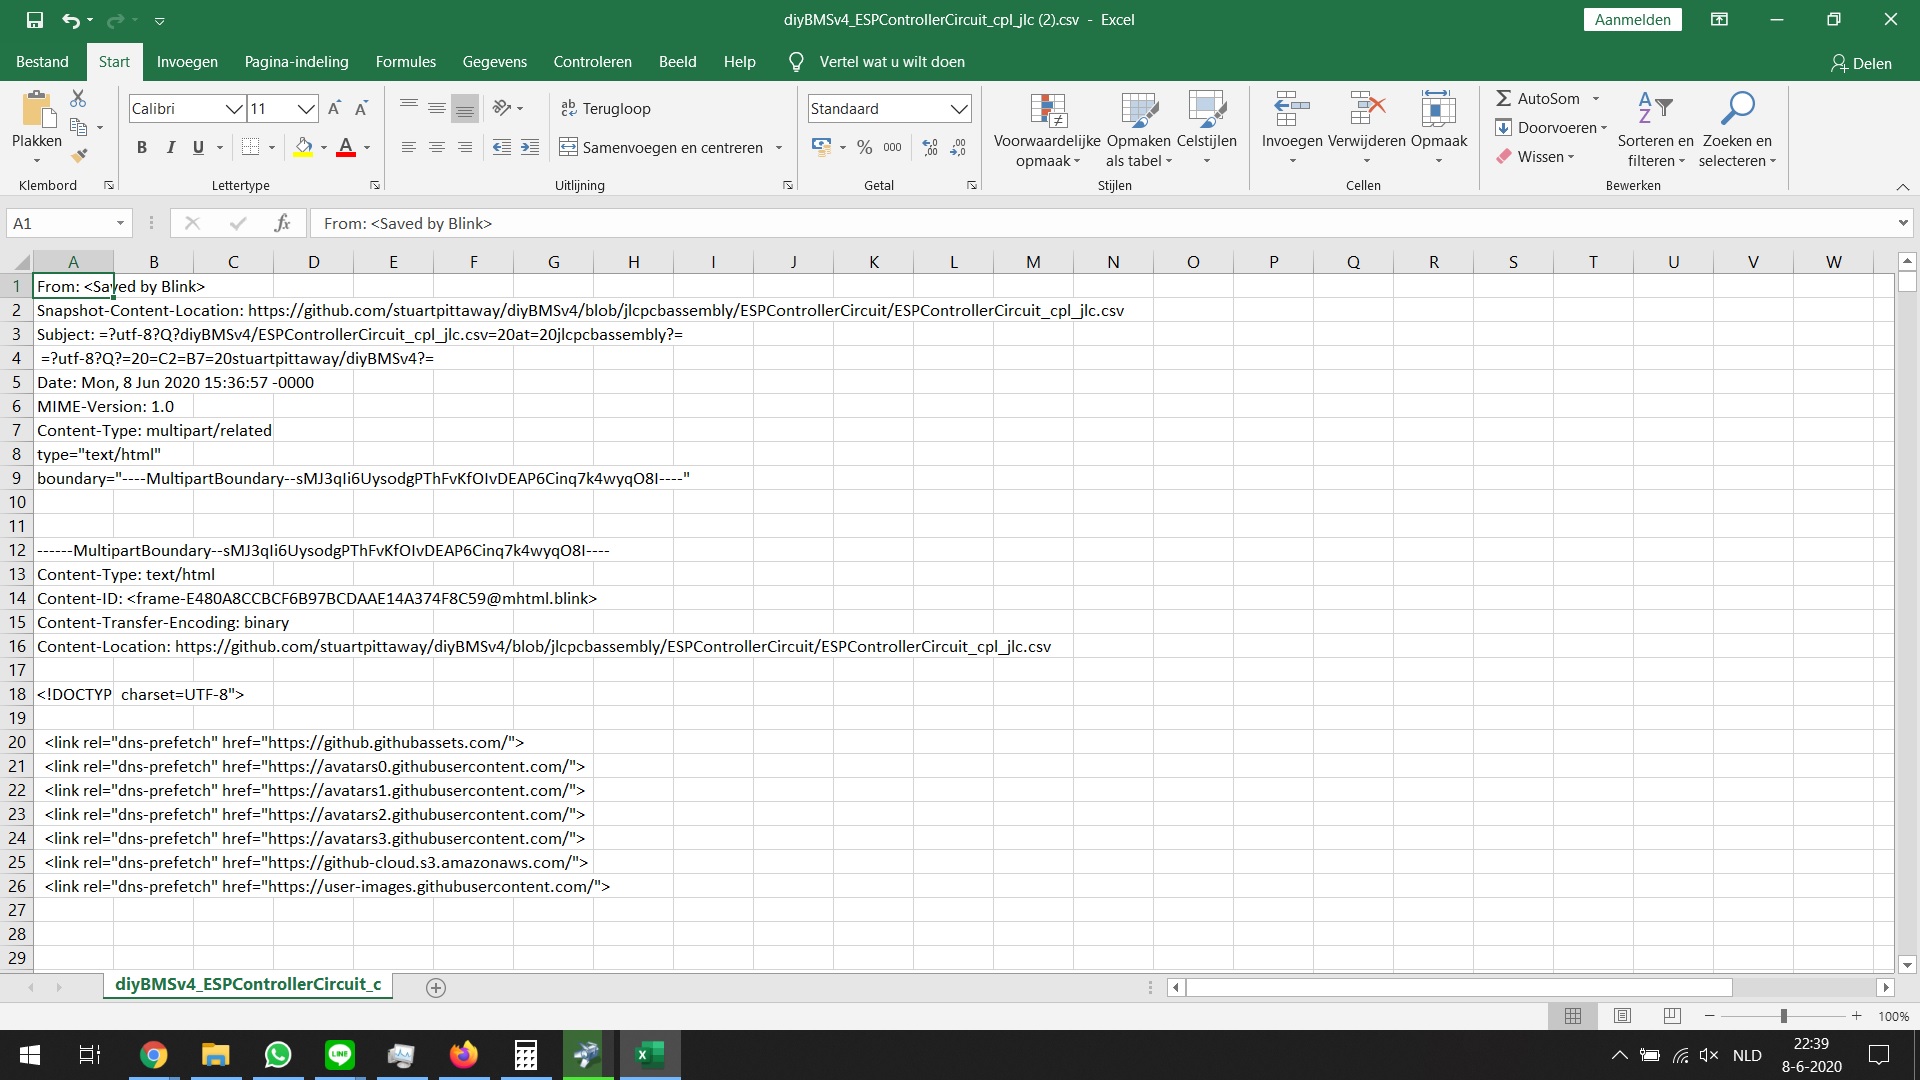Screen dimensions: 1920x1080
Task: Toggle bold formatting
Action: (x=142, y=147)
